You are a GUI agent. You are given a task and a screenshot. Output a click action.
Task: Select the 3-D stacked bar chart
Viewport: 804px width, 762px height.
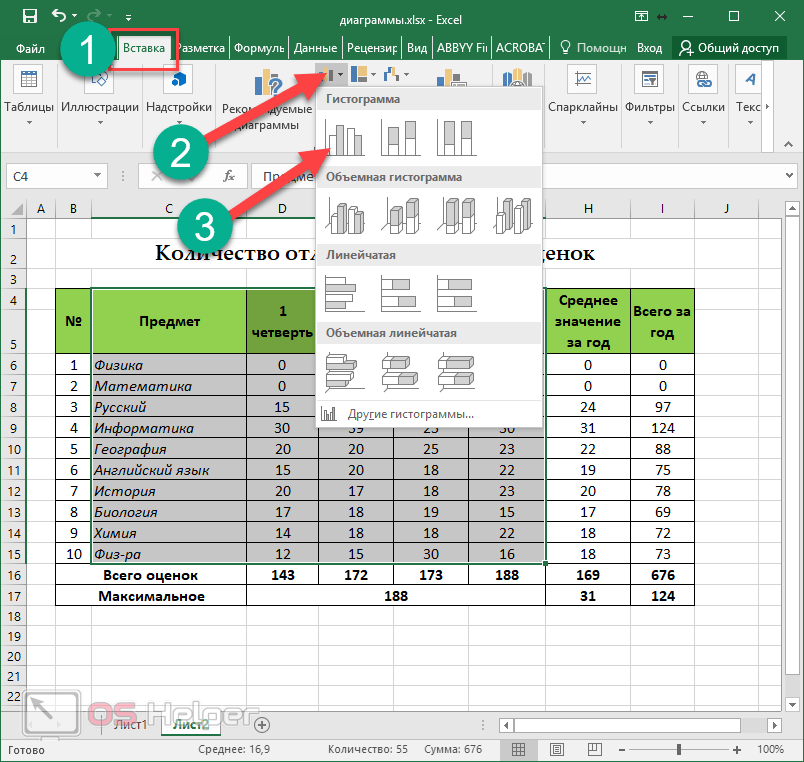coord(400,371)
